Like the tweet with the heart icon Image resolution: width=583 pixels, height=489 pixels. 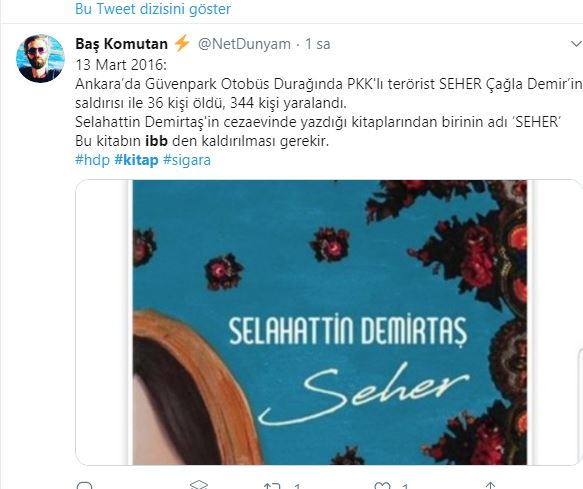coord(382,486)
